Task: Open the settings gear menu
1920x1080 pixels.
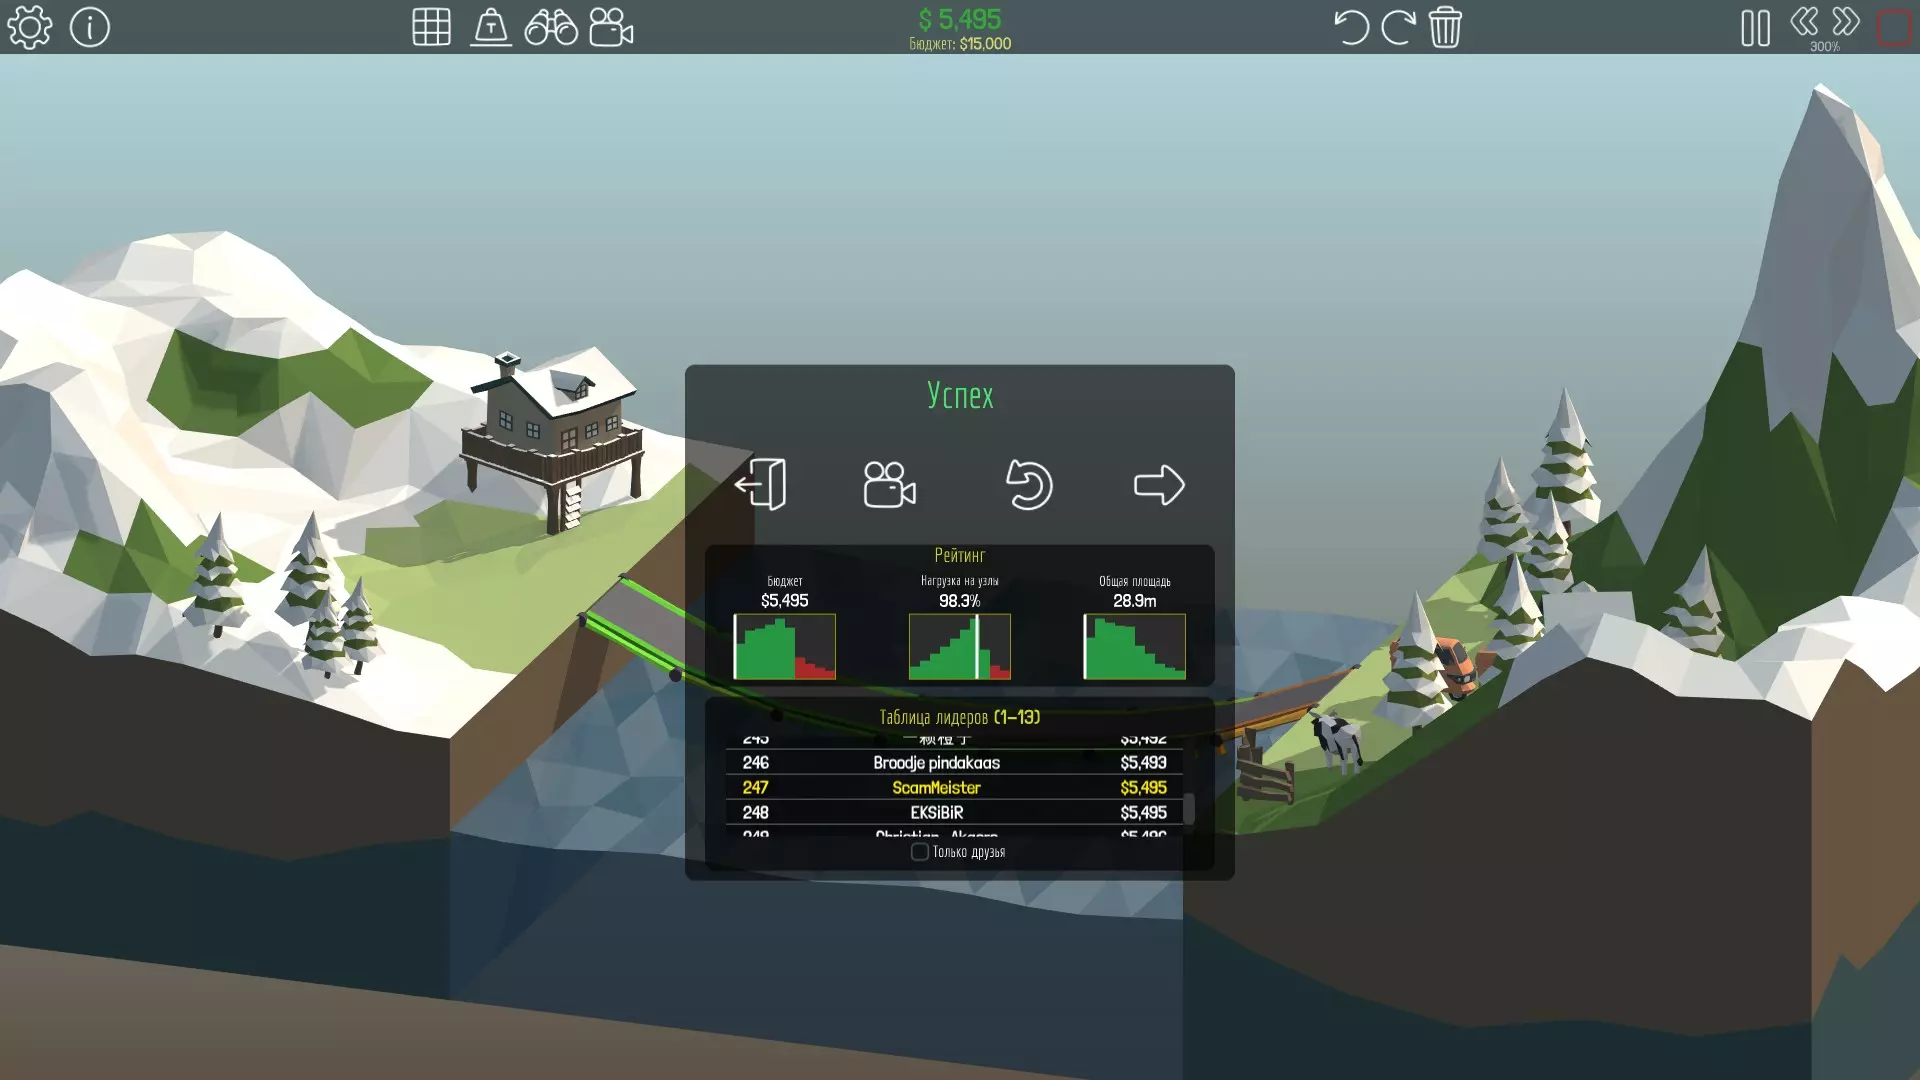Action: 29,27
